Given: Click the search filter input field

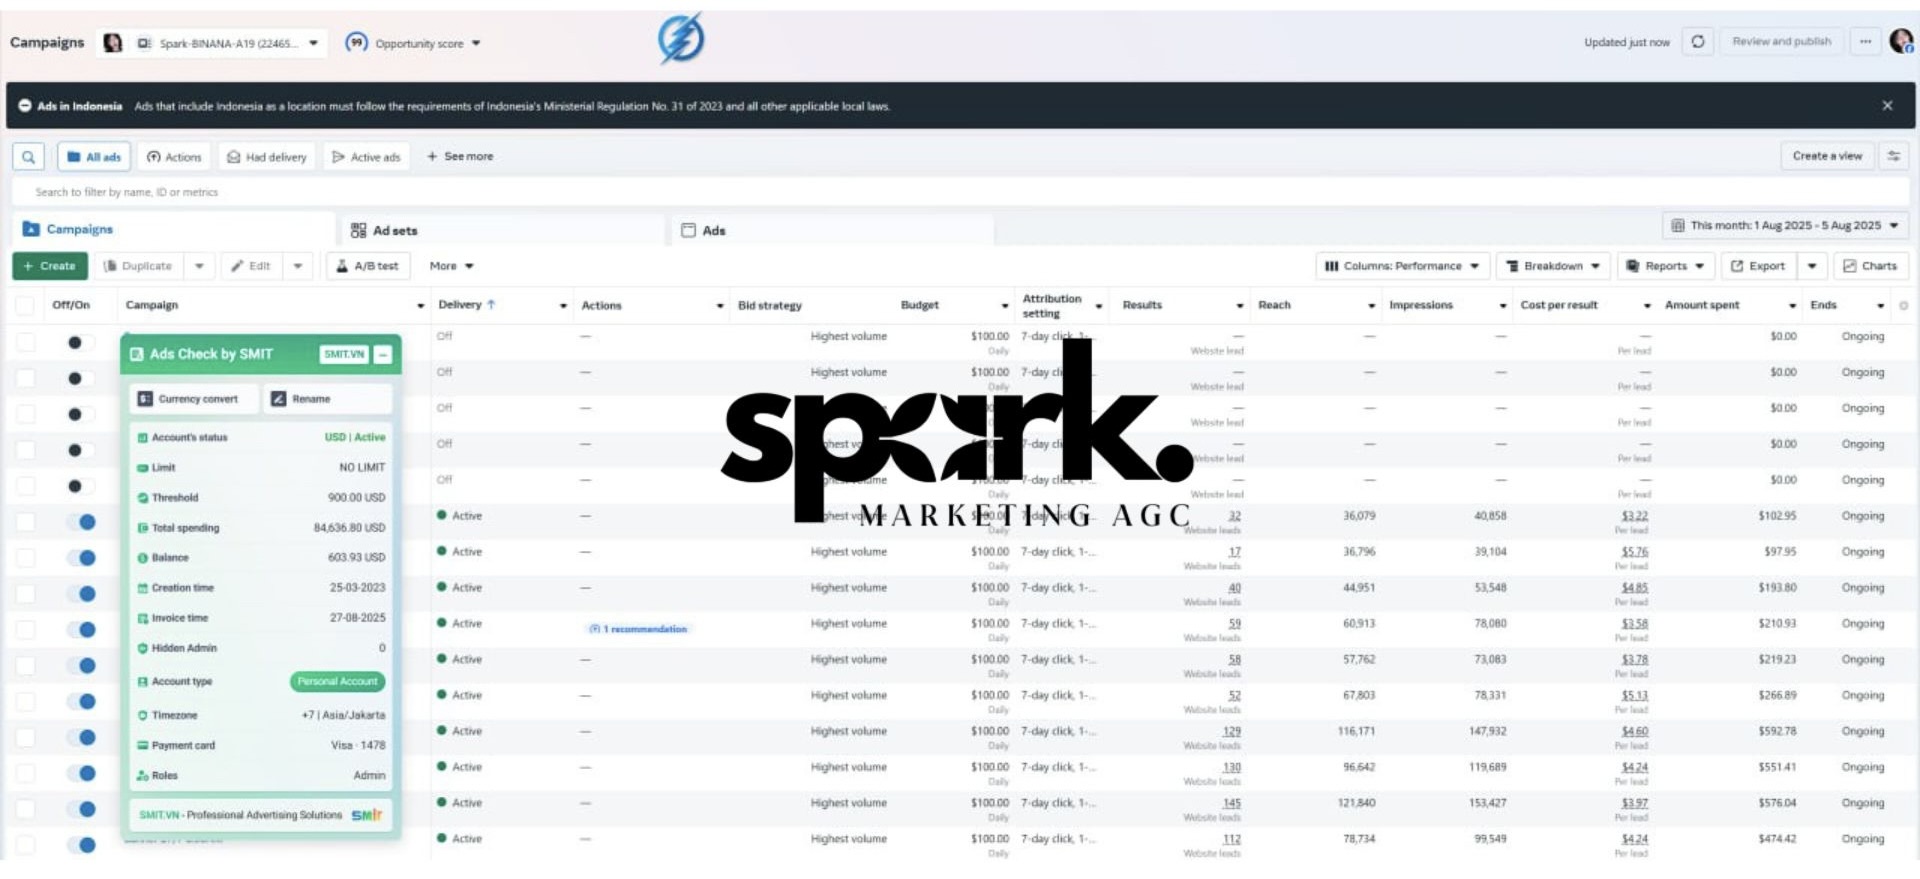Looking at the screenshot, I should 960,192.
